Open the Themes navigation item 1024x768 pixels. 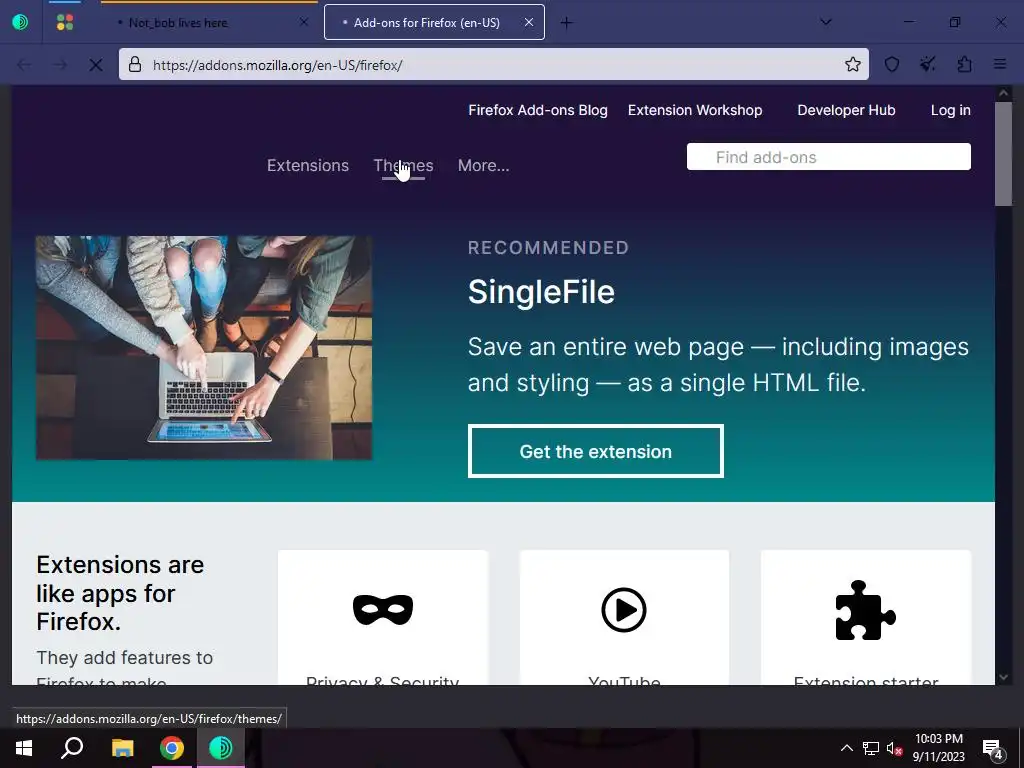[x=403, y=166]
